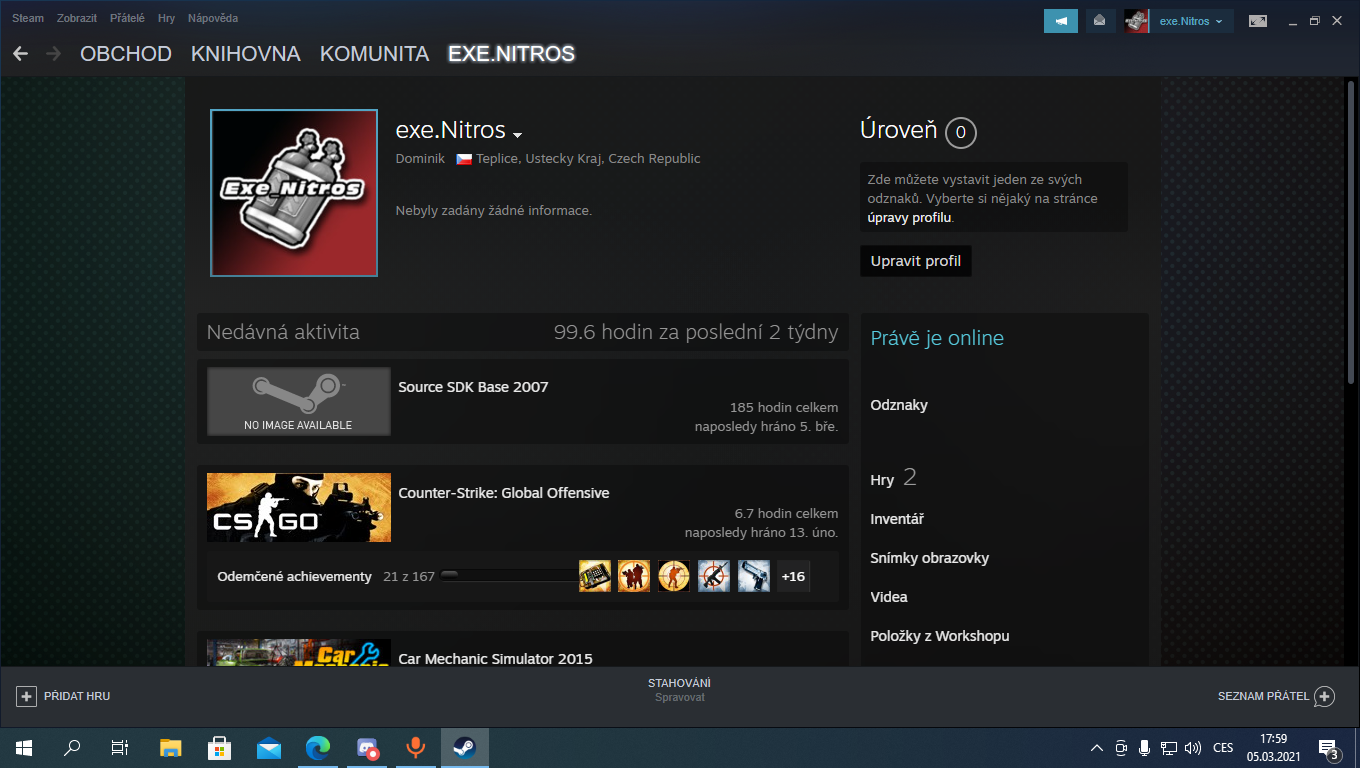Expand the arrow next to profile name
Image resolution: width=1360 pixels, height=768 pixels.
[x=517, y=134]
